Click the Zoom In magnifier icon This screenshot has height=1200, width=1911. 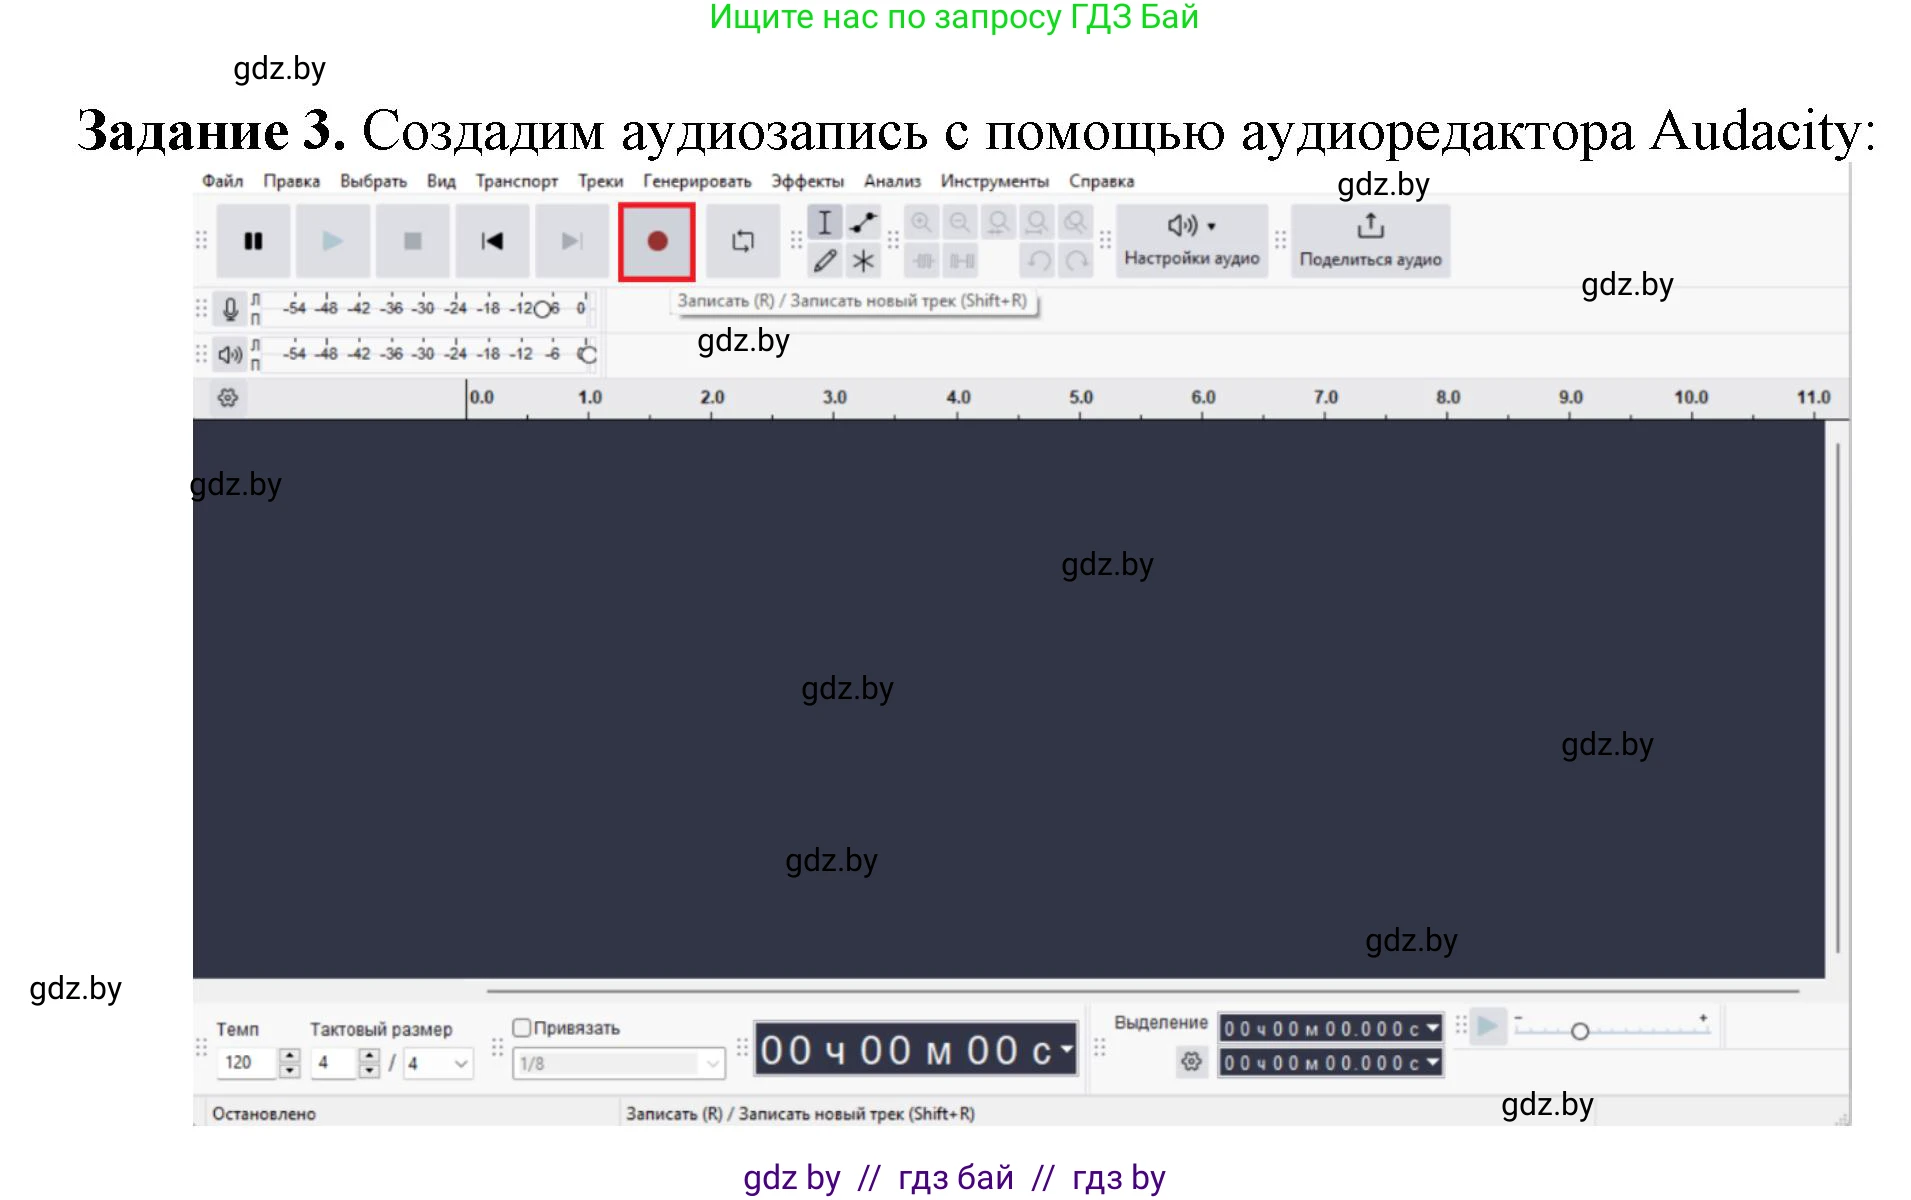click(x=921, y=222)
